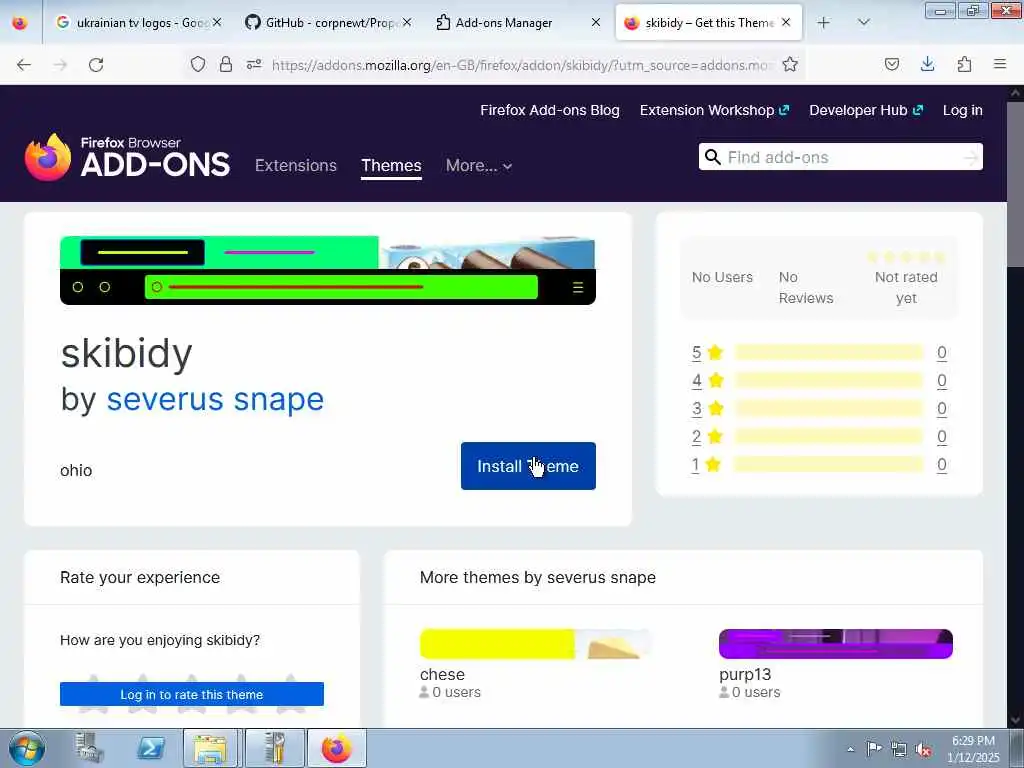The height and width of the screenshot is (768, 1024).
Task: Open the Server Manager taskbar icon
Action: 89,748
